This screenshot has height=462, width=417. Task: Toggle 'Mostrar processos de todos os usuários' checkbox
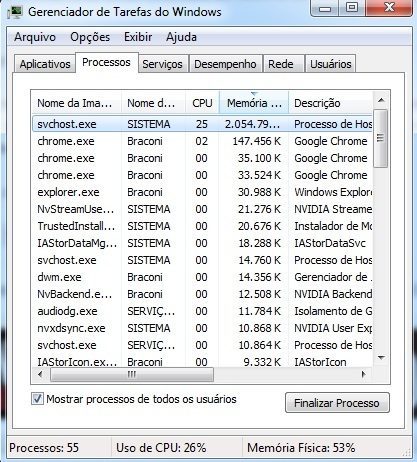pos(37,399)
